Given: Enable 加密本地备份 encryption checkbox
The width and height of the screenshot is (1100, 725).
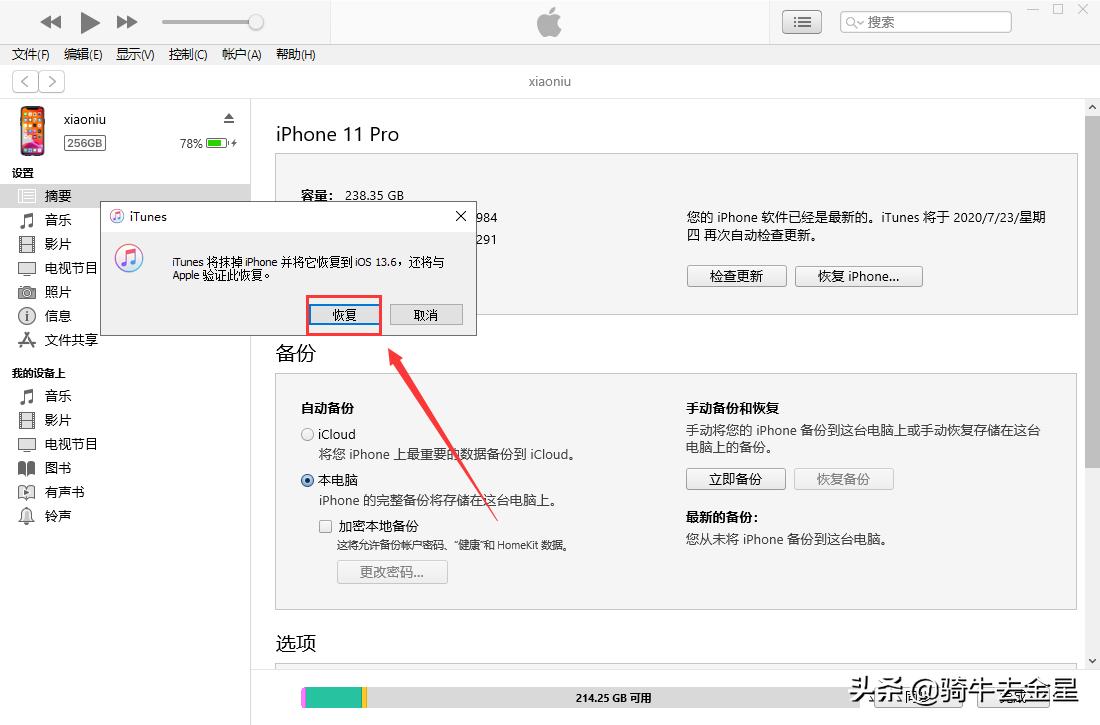Looking at the screenshot, I should (325, 526).
